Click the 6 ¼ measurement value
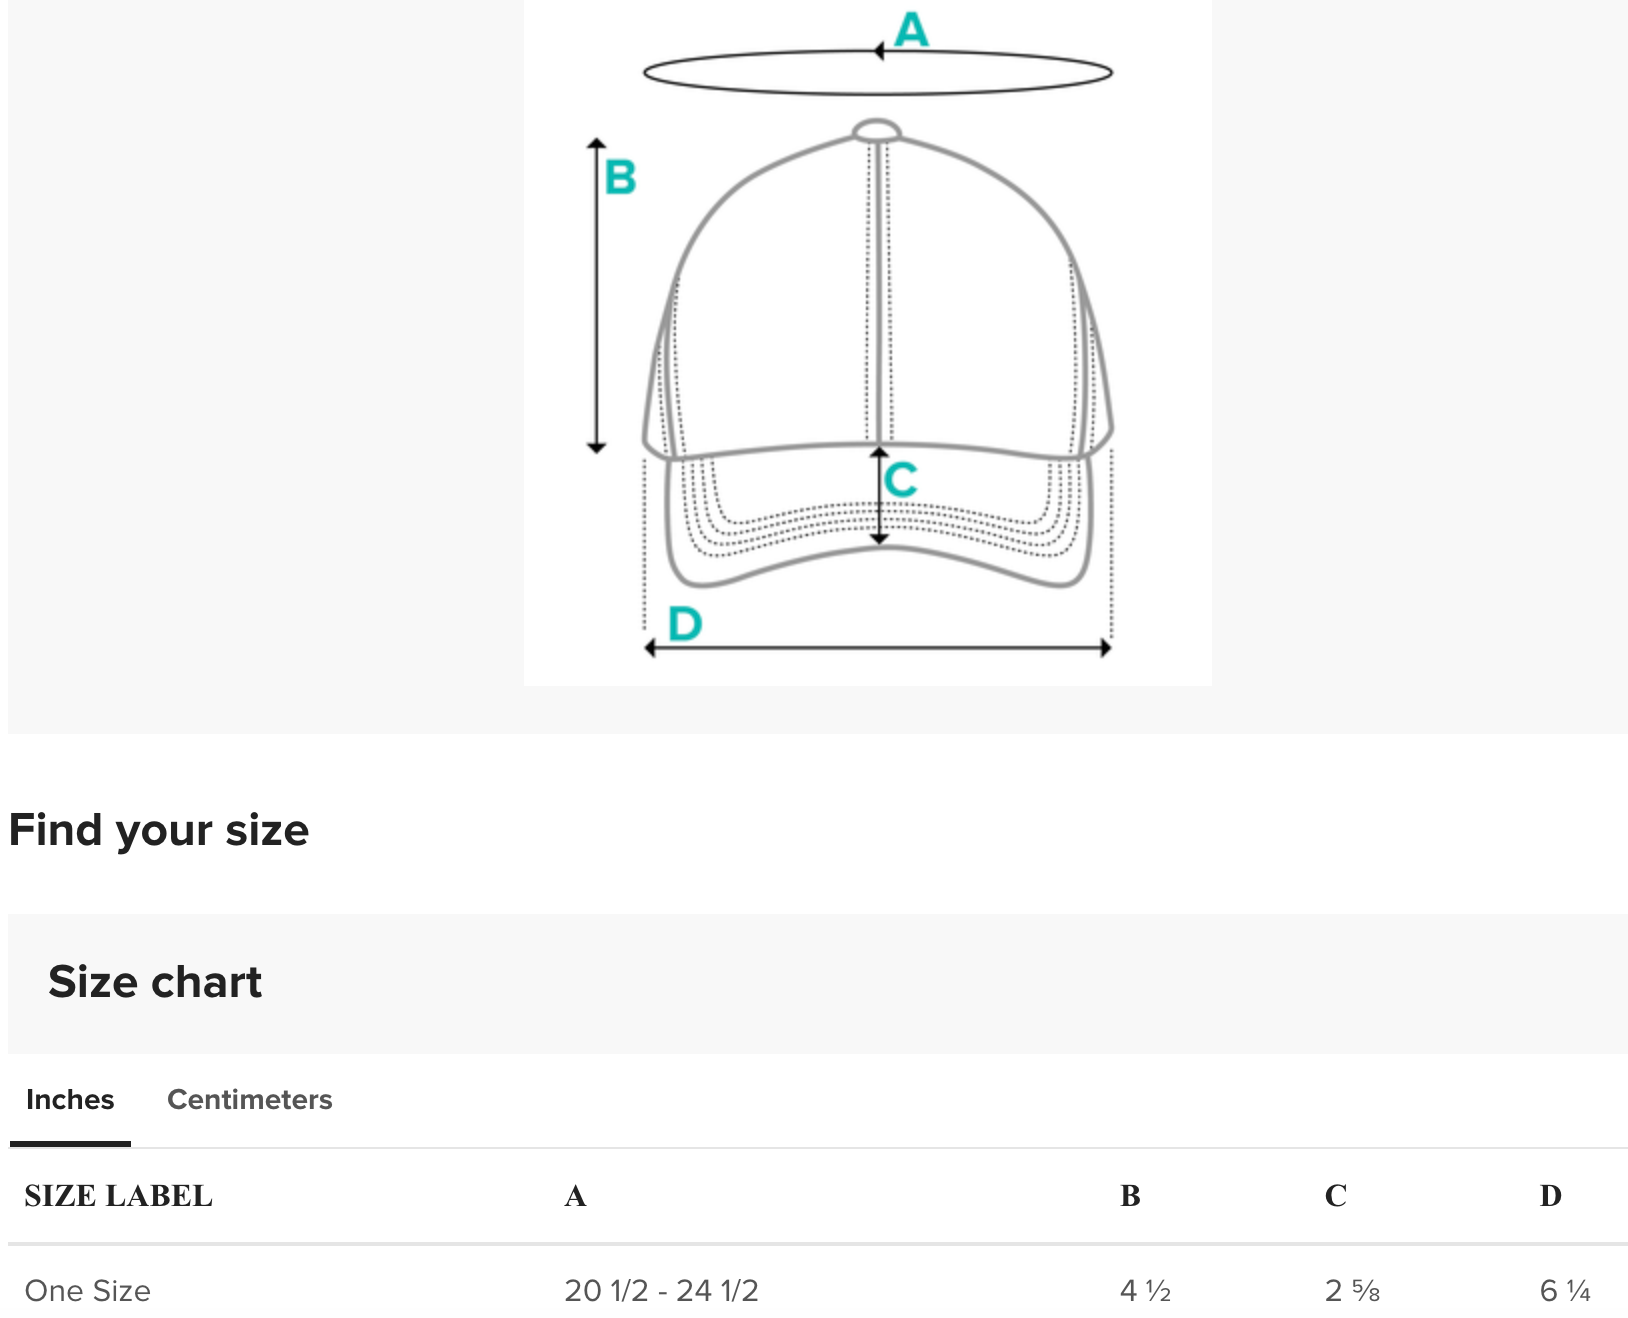 pos(1565,1291)
